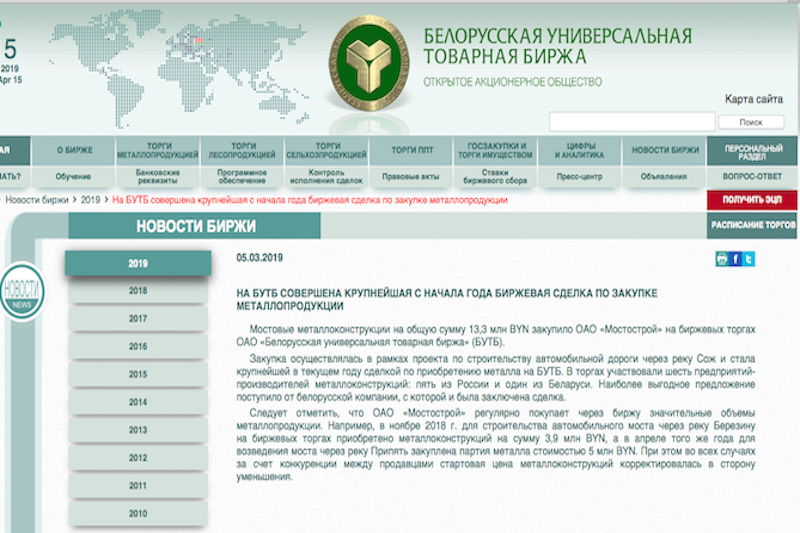The image size is (800, 533).
Task: Open Торги металлопродукцией menu item
Action: (157, 150)
